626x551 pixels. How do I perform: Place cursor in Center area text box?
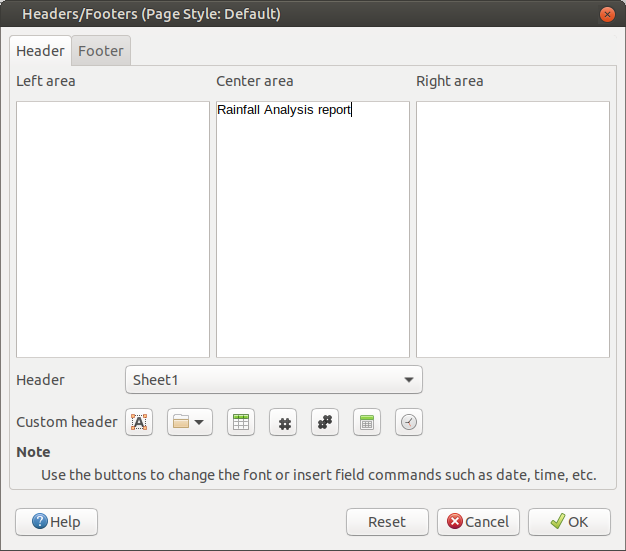coord(313,230)
